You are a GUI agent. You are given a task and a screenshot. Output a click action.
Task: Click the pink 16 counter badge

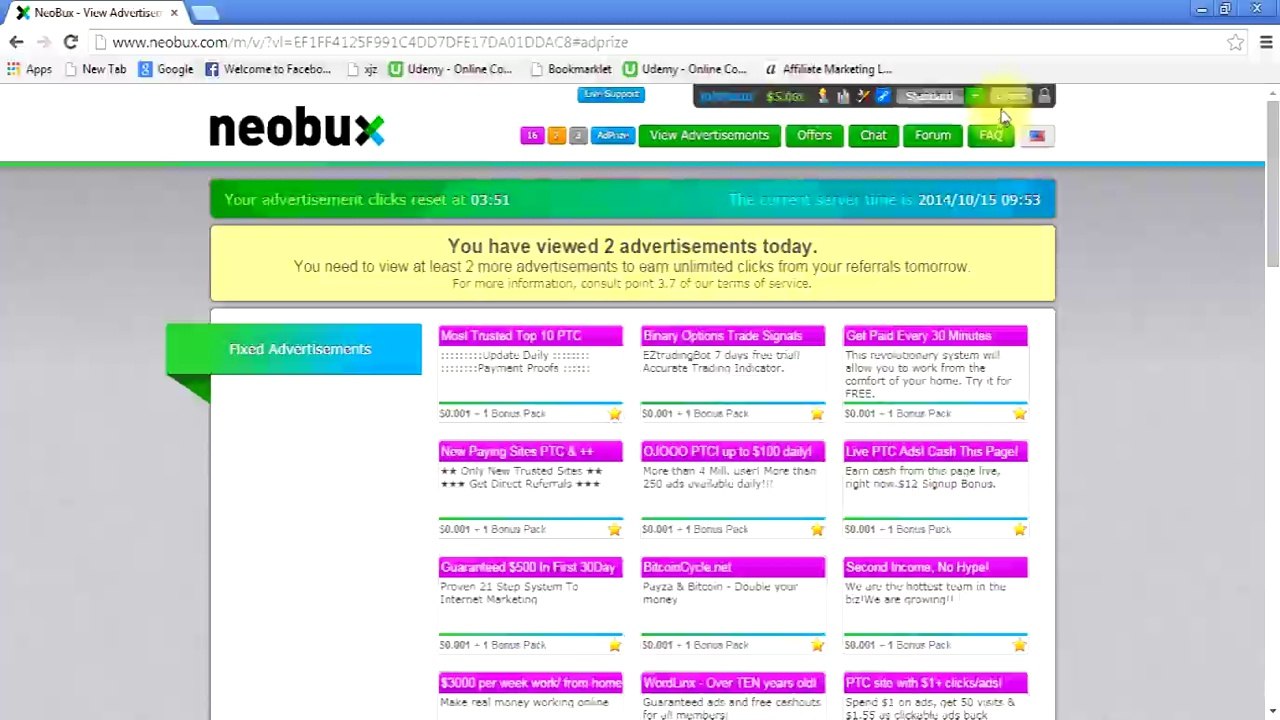coord(532,135)
